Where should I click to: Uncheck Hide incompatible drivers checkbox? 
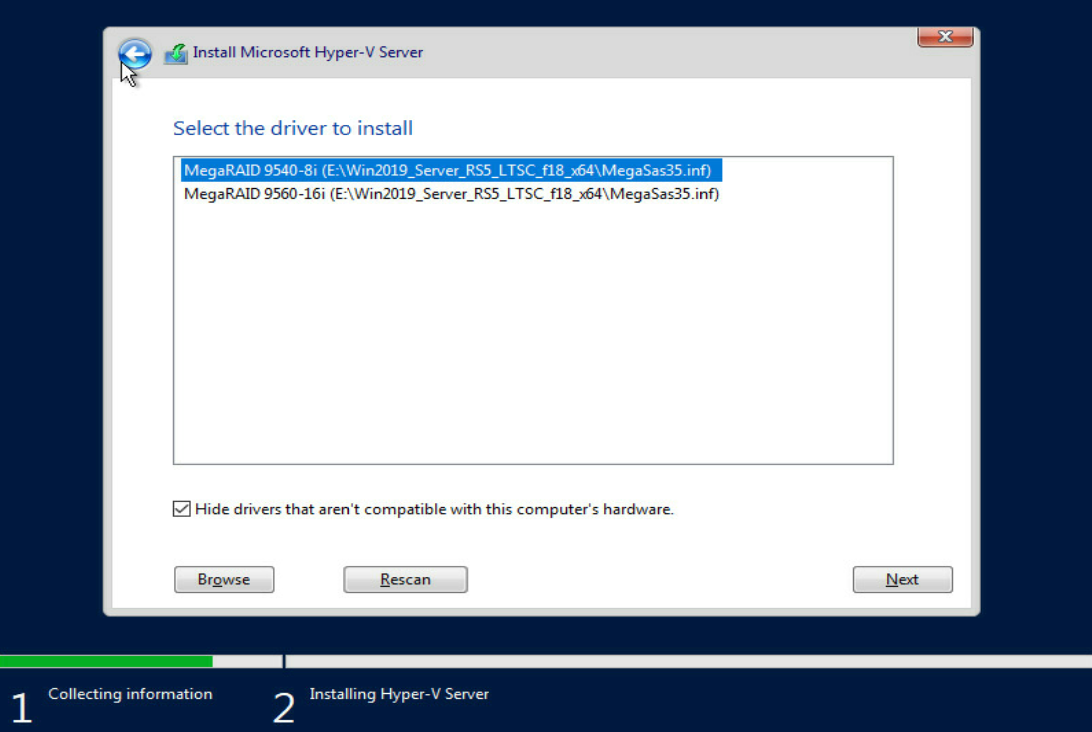pos(182,509)
